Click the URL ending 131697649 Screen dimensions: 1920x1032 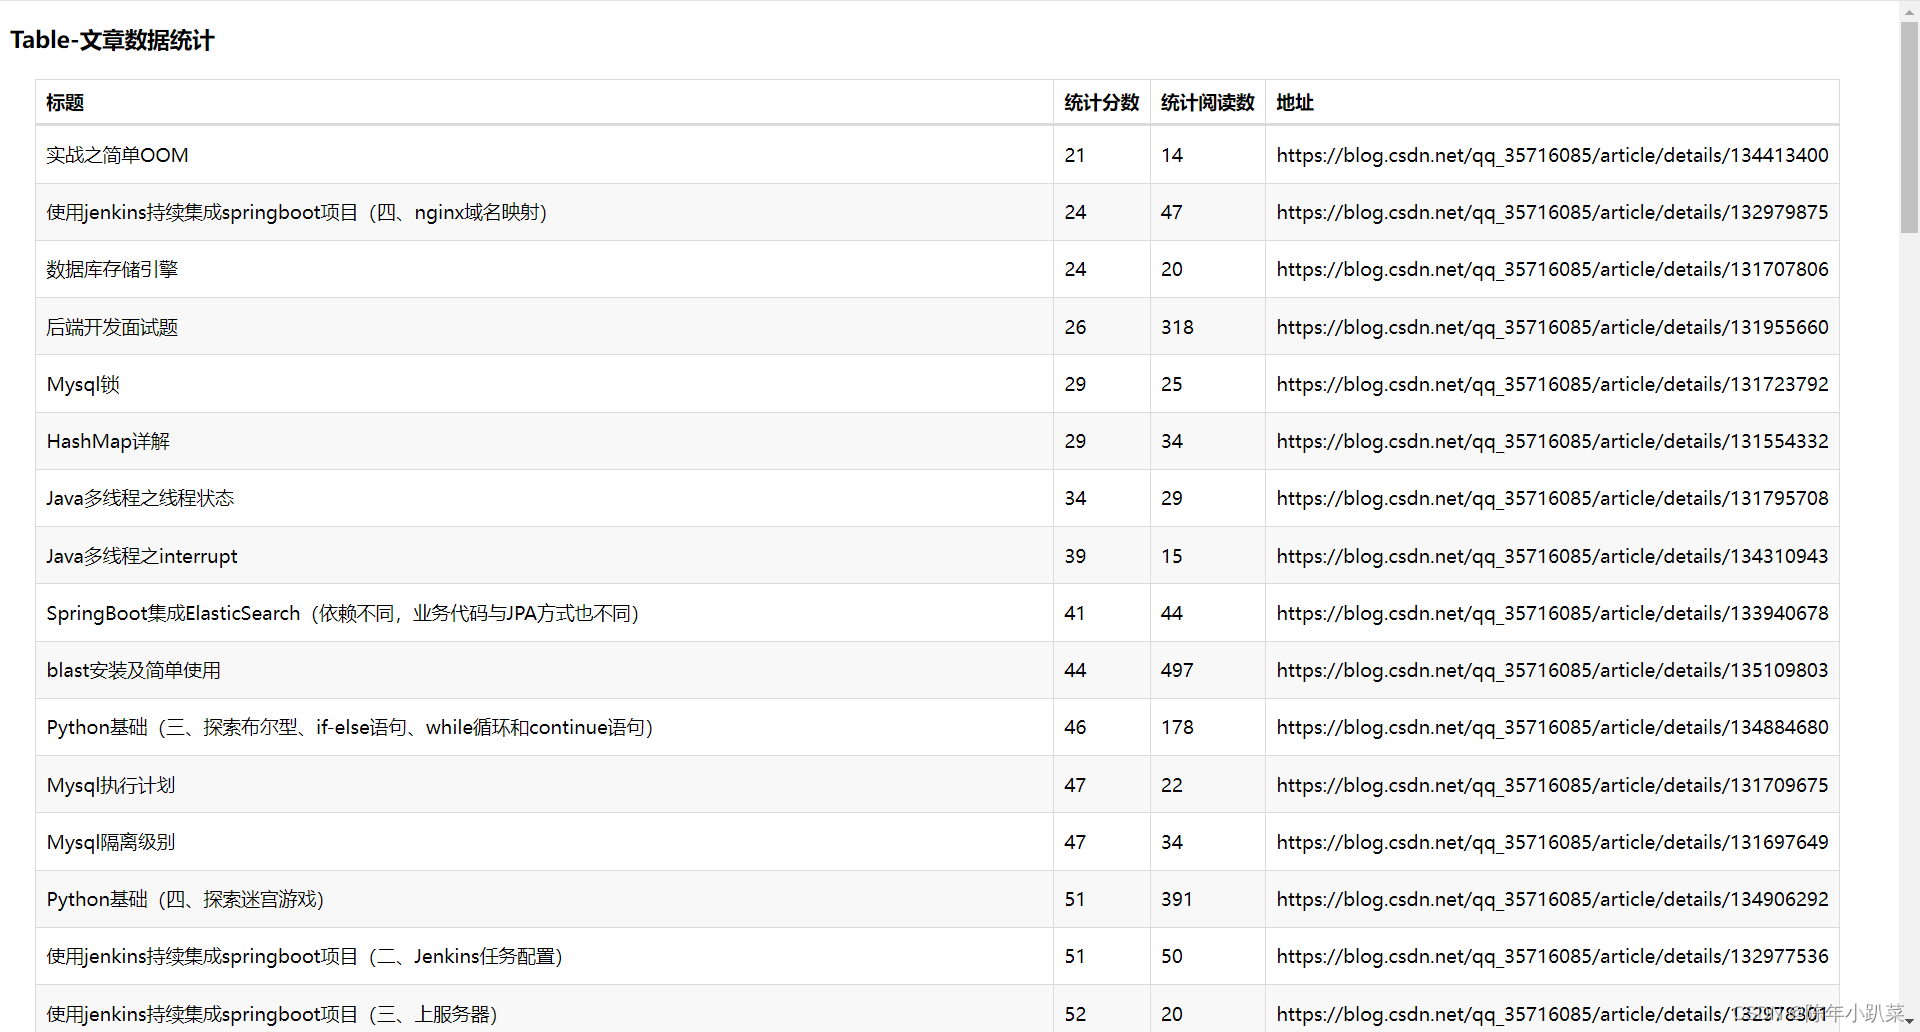1552,842
